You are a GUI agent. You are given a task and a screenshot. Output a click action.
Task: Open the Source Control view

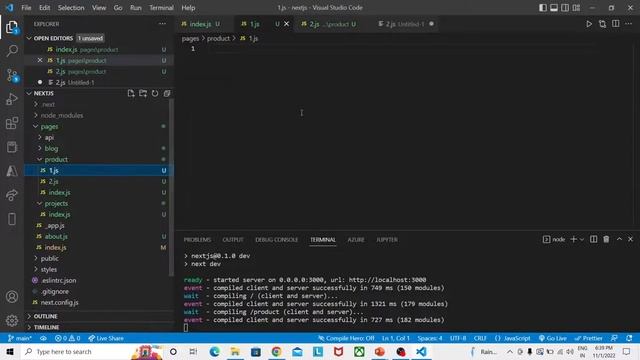click(x=12, y=76)
